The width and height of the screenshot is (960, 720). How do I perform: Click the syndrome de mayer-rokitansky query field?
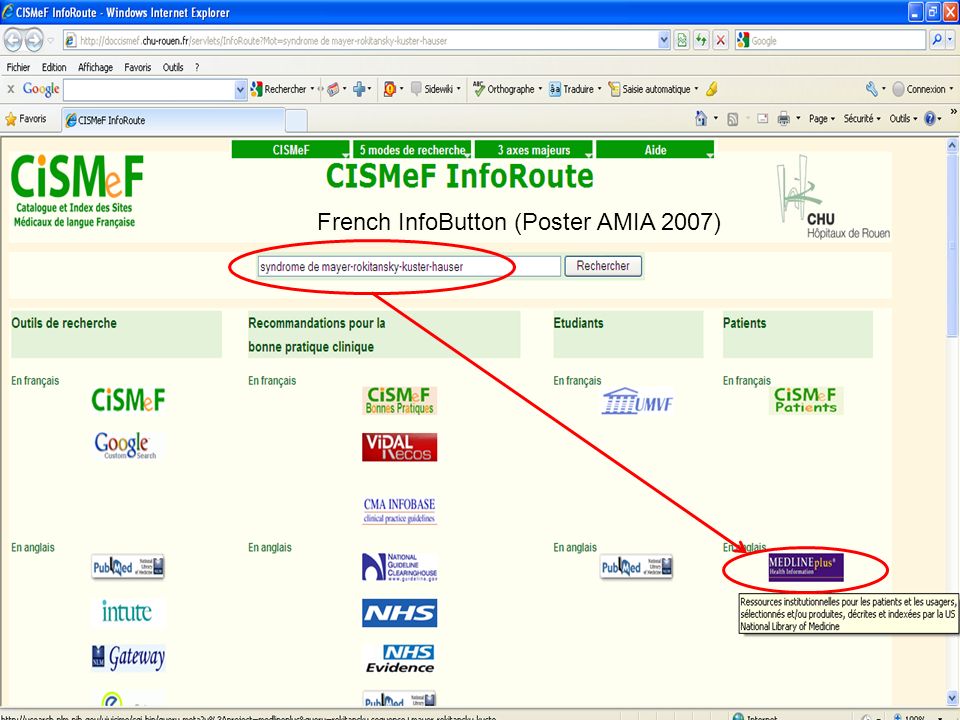coord(409,267)
